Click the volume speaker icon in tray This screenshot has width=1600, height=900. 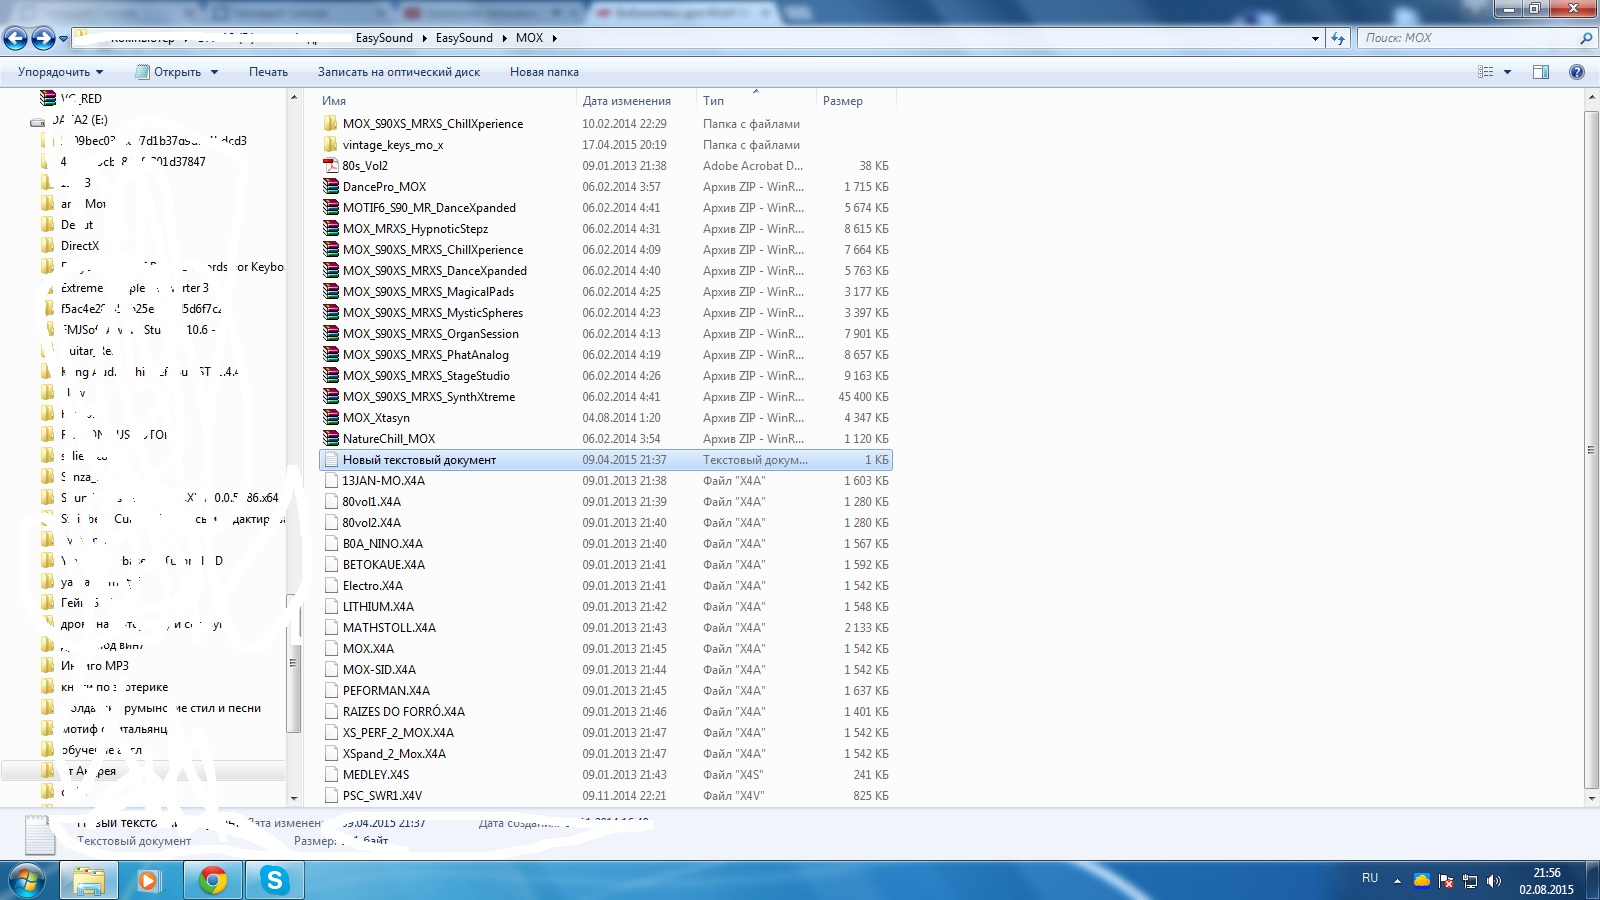(x=1494, y=881)
